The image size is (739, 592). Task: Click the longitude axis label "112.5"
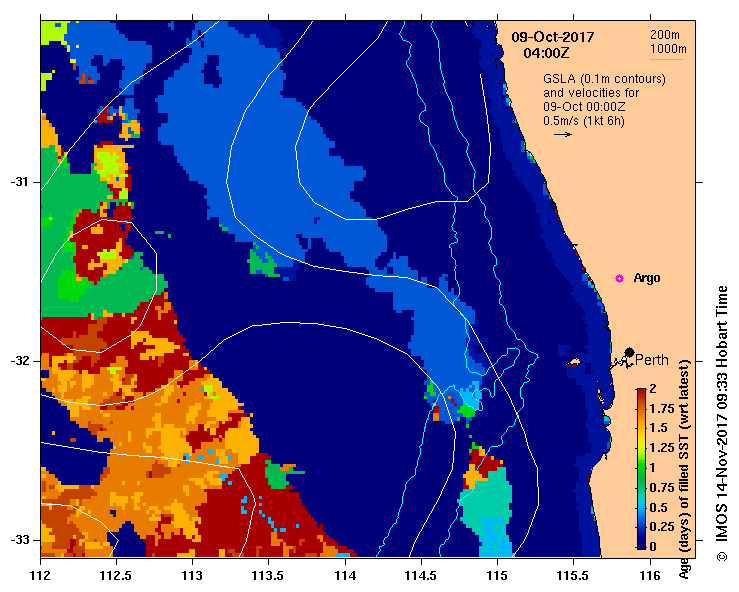pos(116,576)
